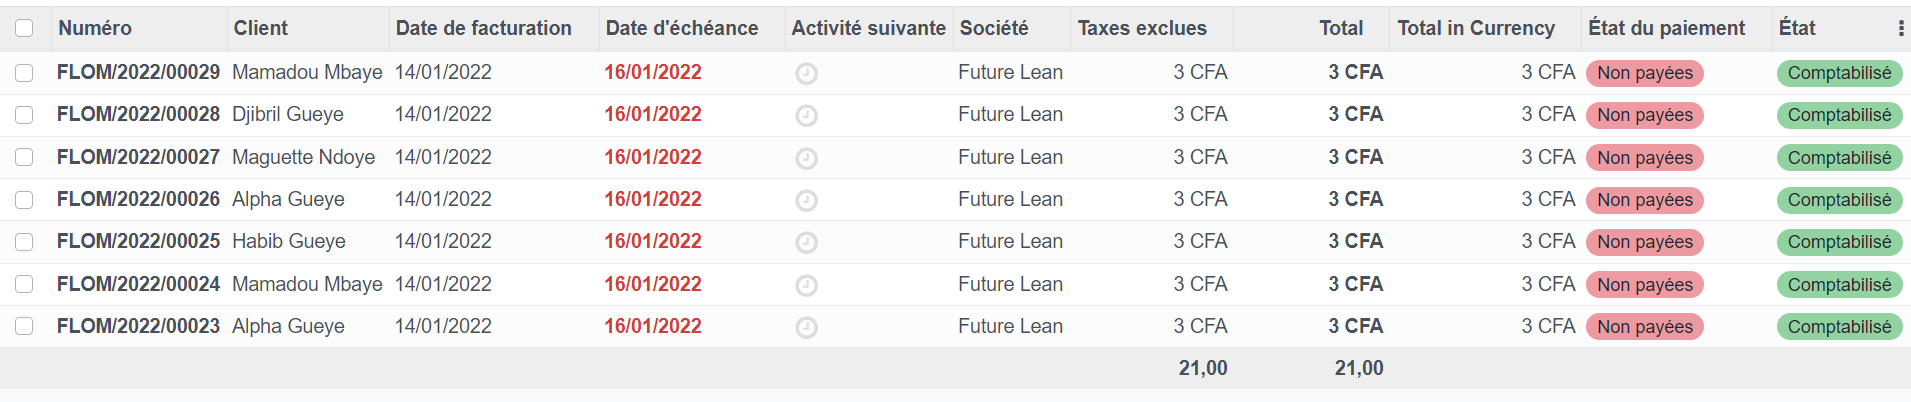1911x402 pixels.
Task: Click activity clock icon for FLOM/2022/00023
Action: [x=806, y=327]
